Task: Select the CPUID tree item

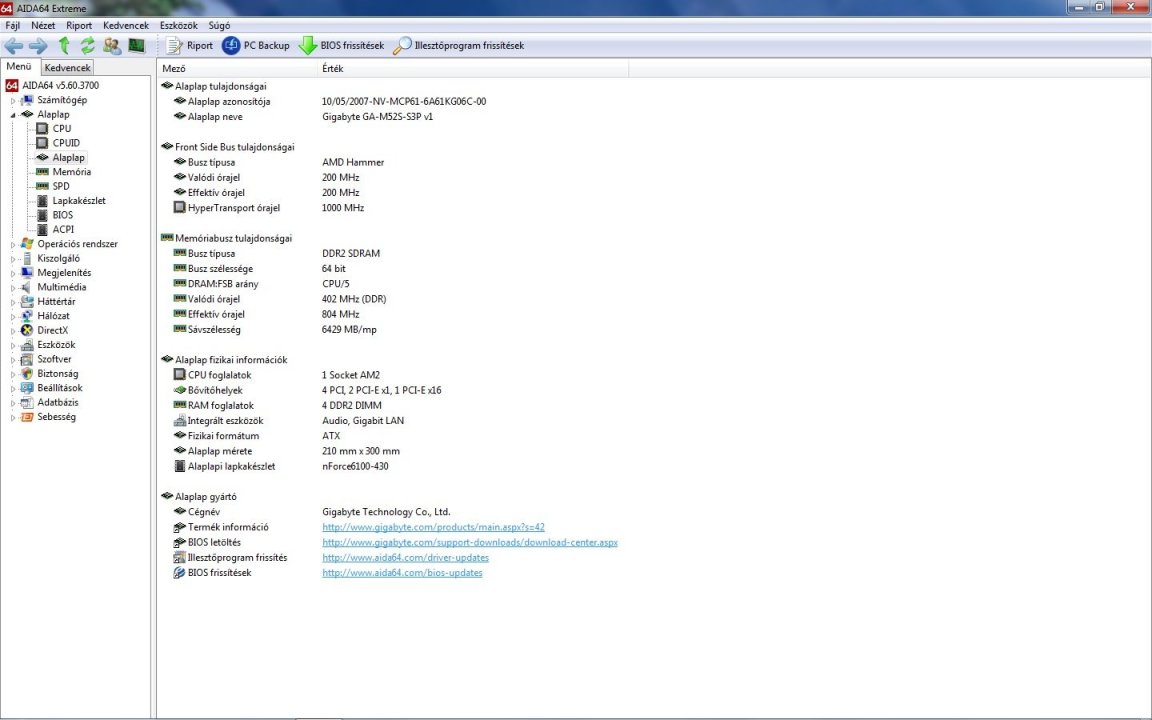Action: coord(66,143)
